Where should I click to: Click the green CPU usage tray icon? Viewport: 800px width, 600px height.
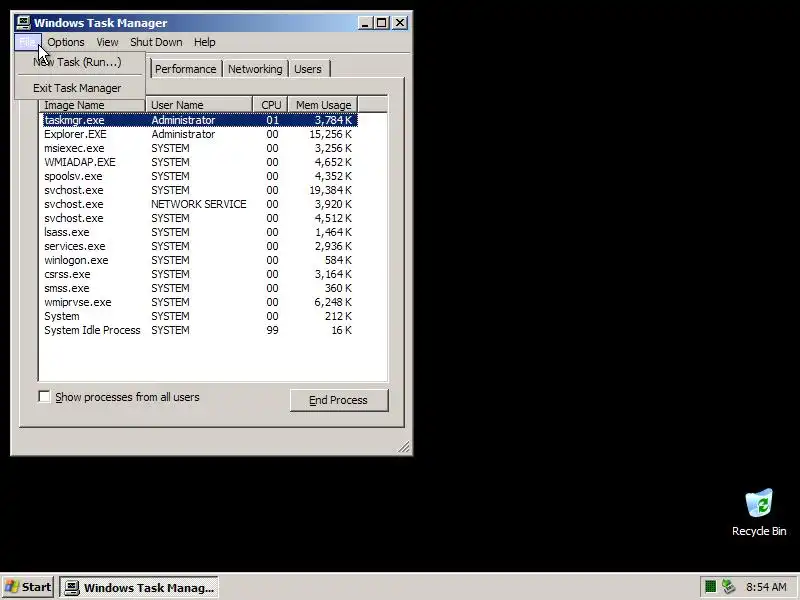[x=710, y=587]
